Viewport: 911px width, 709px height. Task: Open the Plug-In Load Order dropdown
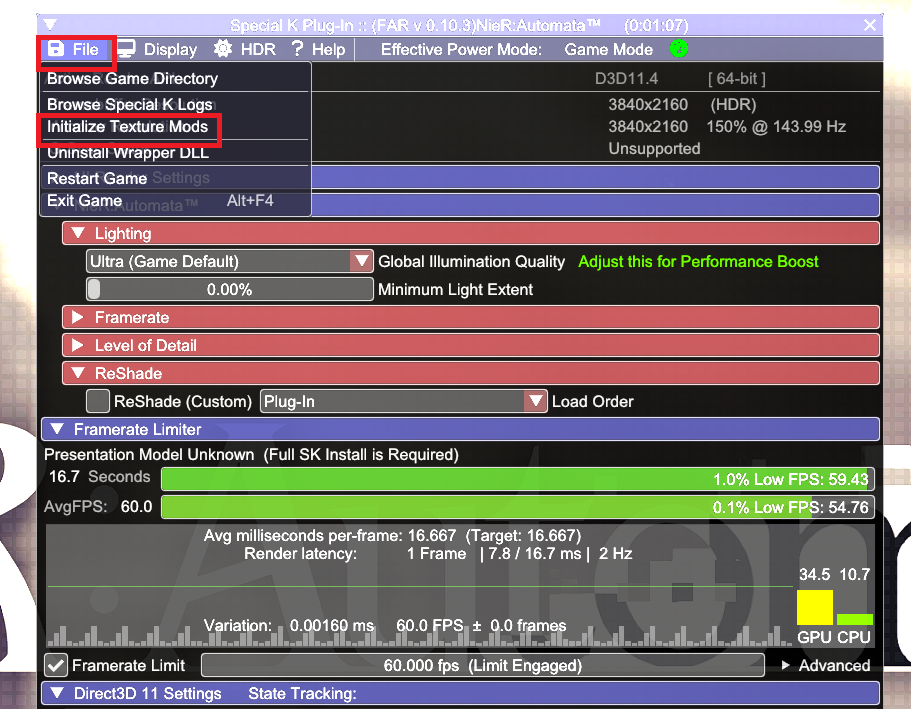[403, 402]
